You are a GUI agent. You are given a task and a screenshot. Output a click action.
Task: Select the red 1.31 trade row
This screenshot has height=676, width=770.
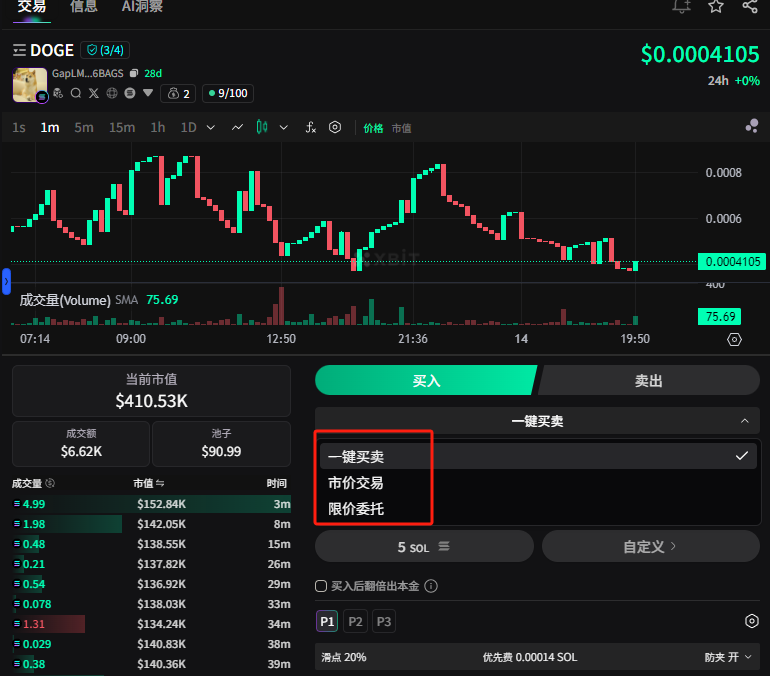(152, 624)
